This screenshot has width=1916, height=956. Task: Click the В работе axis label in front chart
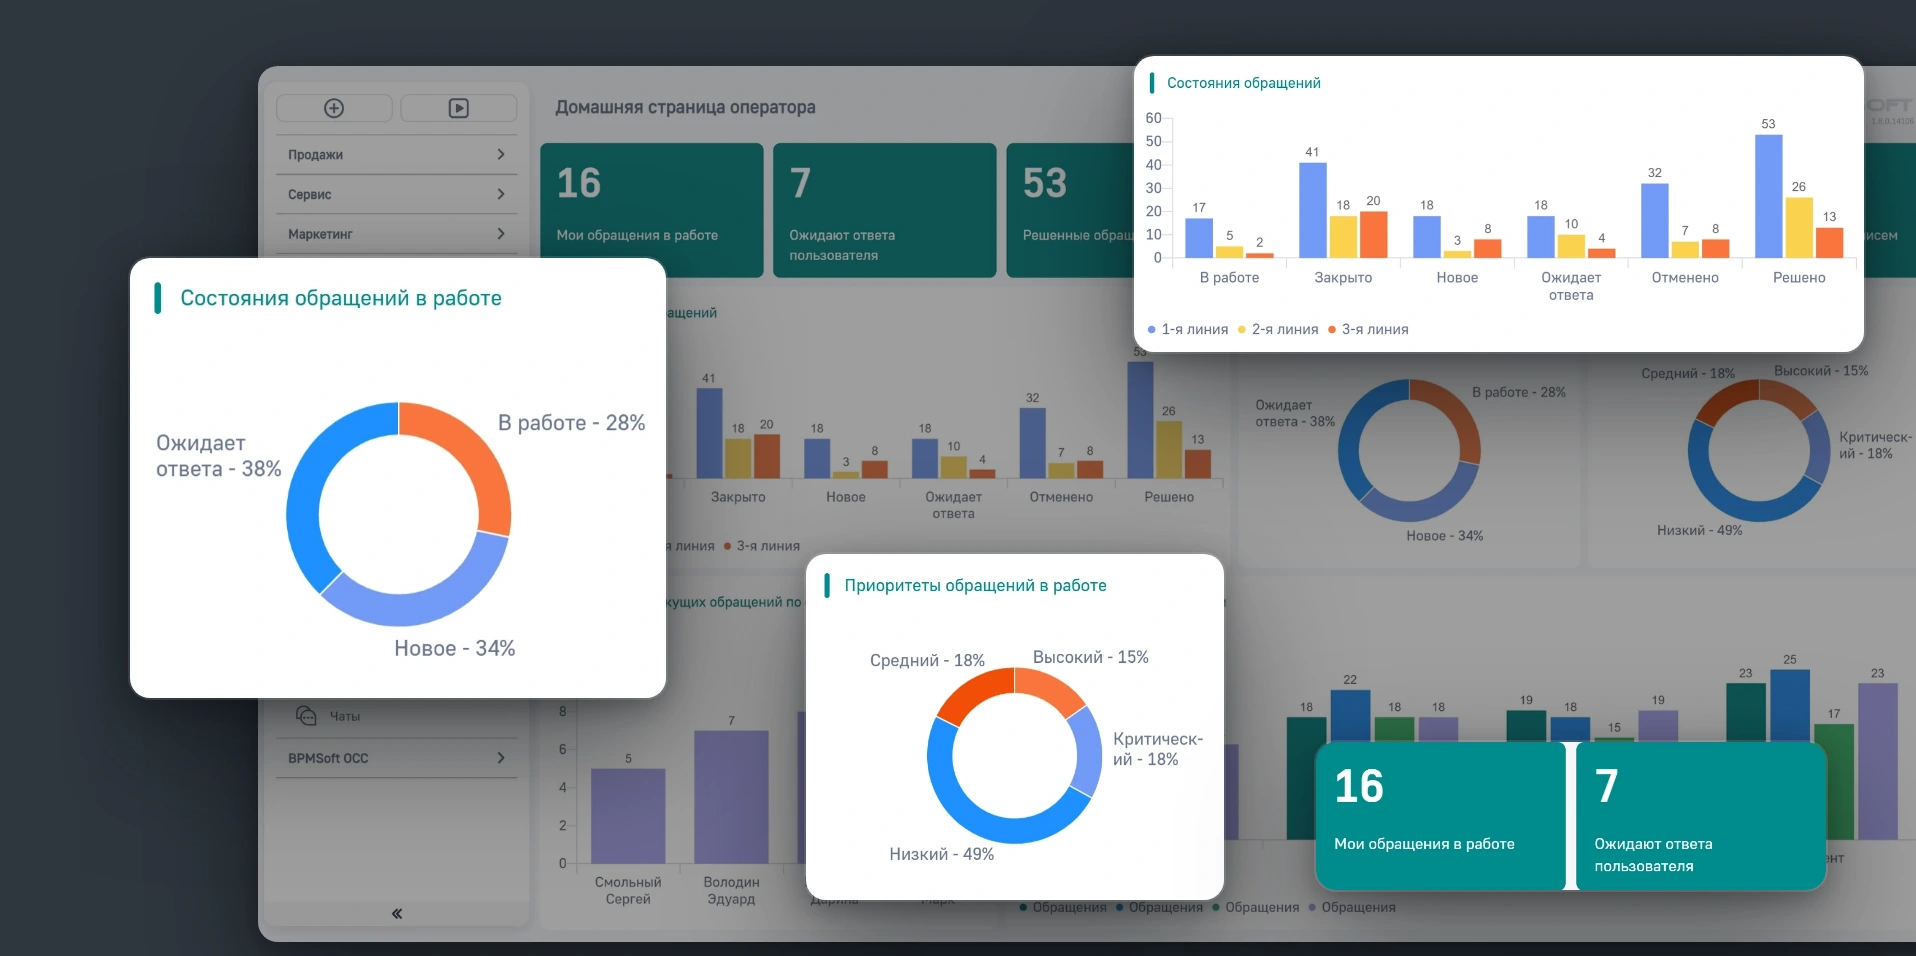click(x=1229, y=278)
